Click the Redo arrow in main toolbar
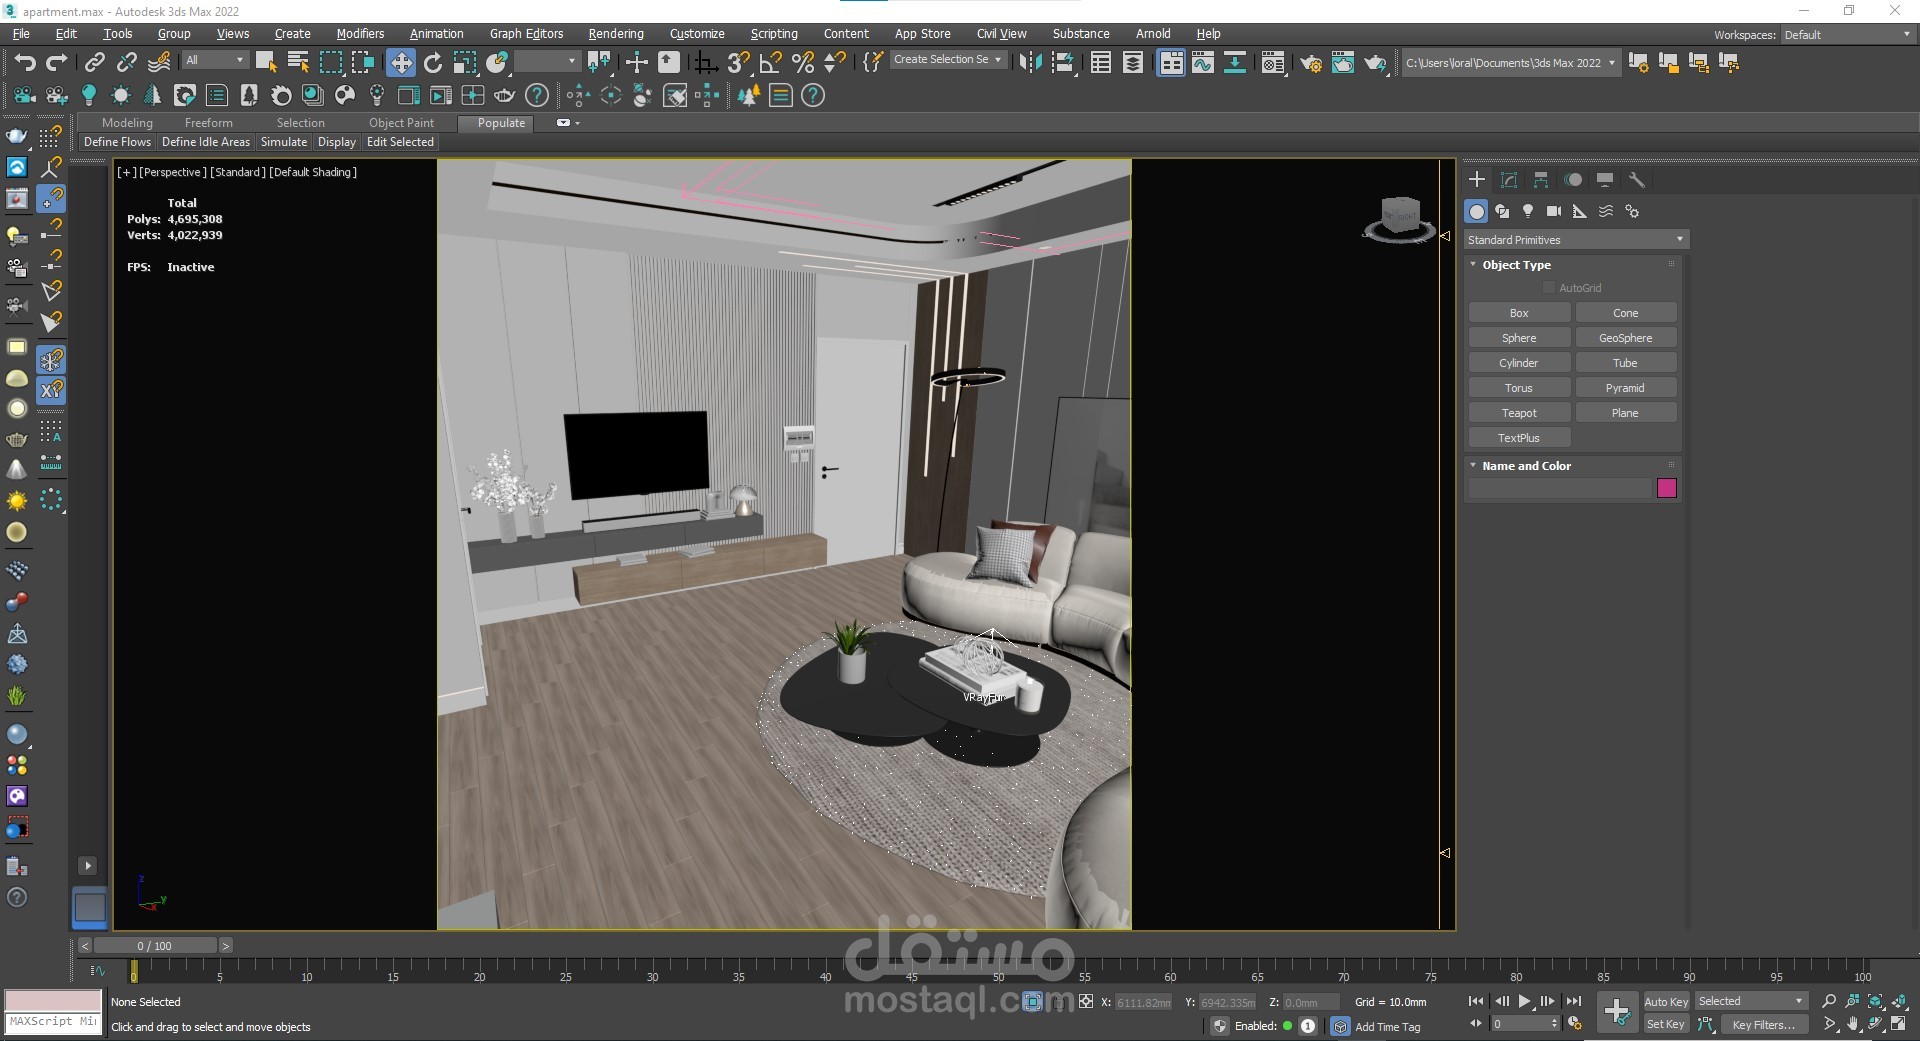 tap(57, 63)
